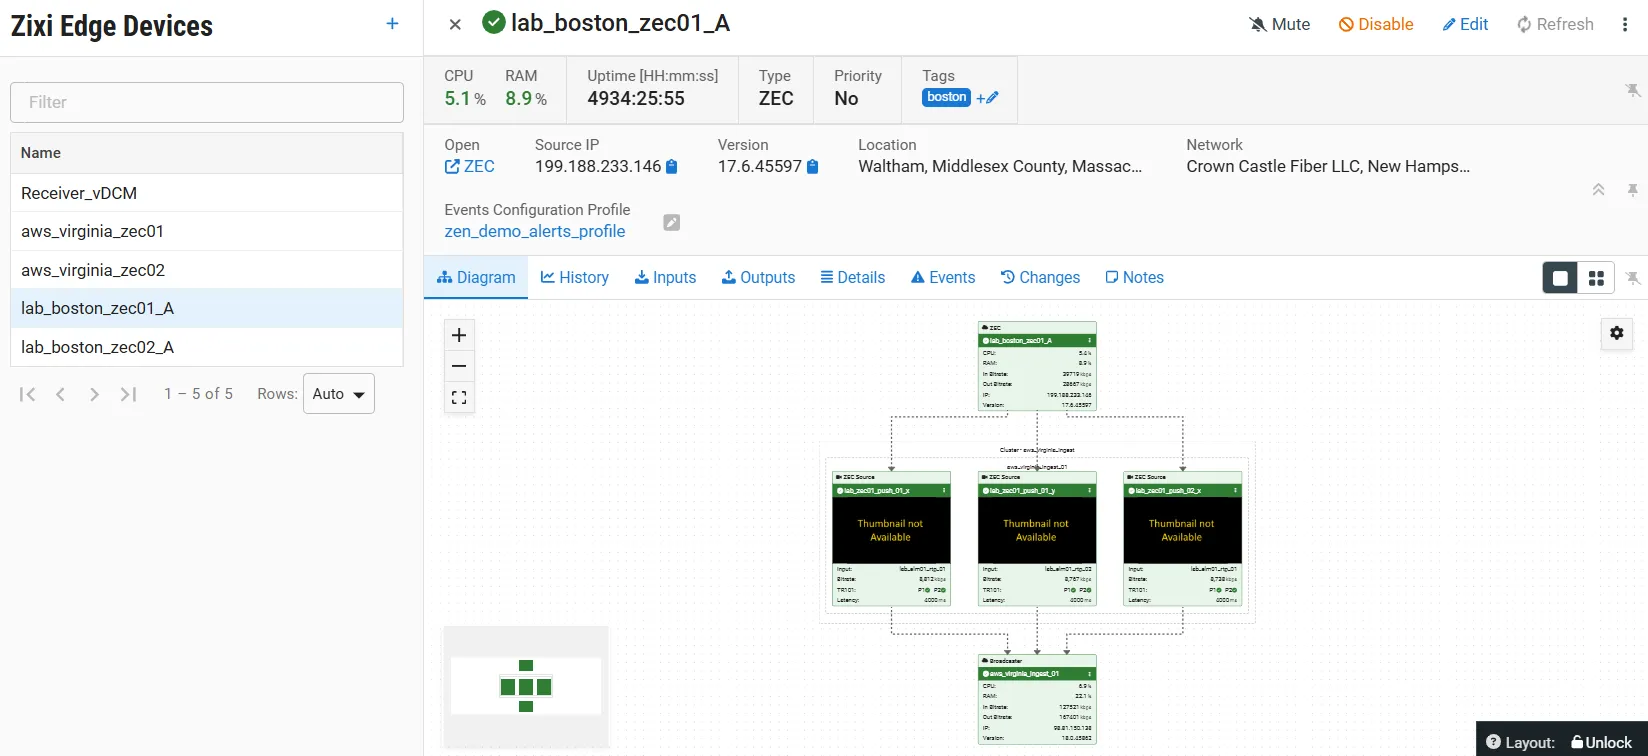1648x756 pixels.
Task: Open the Inputs tab
Action: pyautogui.click(x=665, y=277)
